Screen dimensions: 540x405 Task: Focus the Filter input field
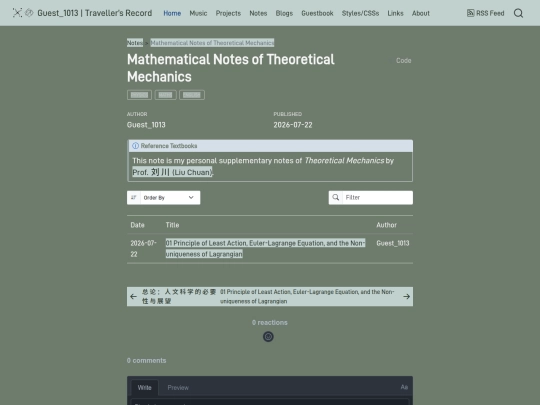pyautogui.click(x=377, y=198)
